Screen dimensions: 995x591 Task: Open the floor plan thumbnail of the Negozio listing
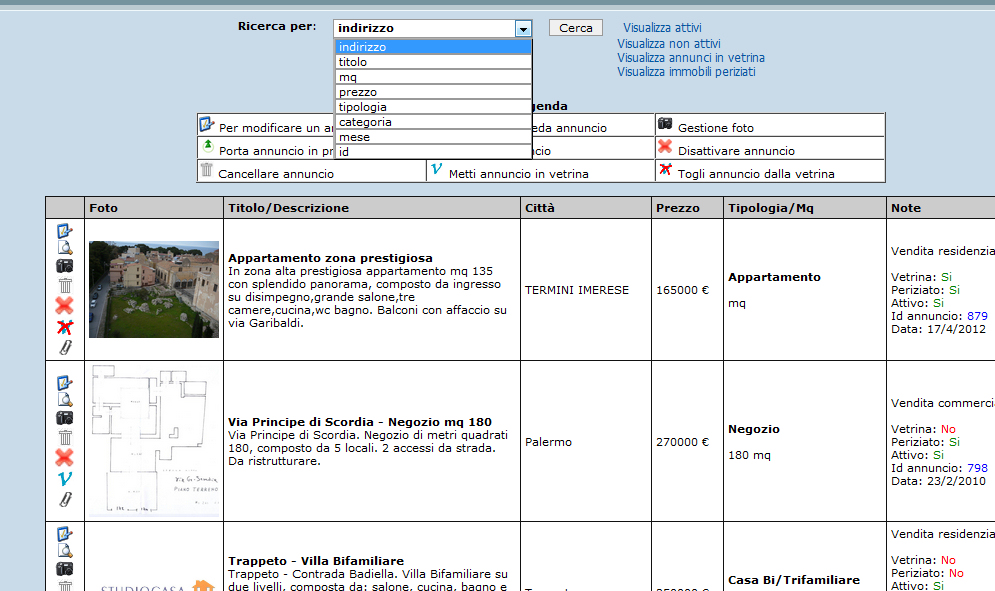click(x=154, y=441)
